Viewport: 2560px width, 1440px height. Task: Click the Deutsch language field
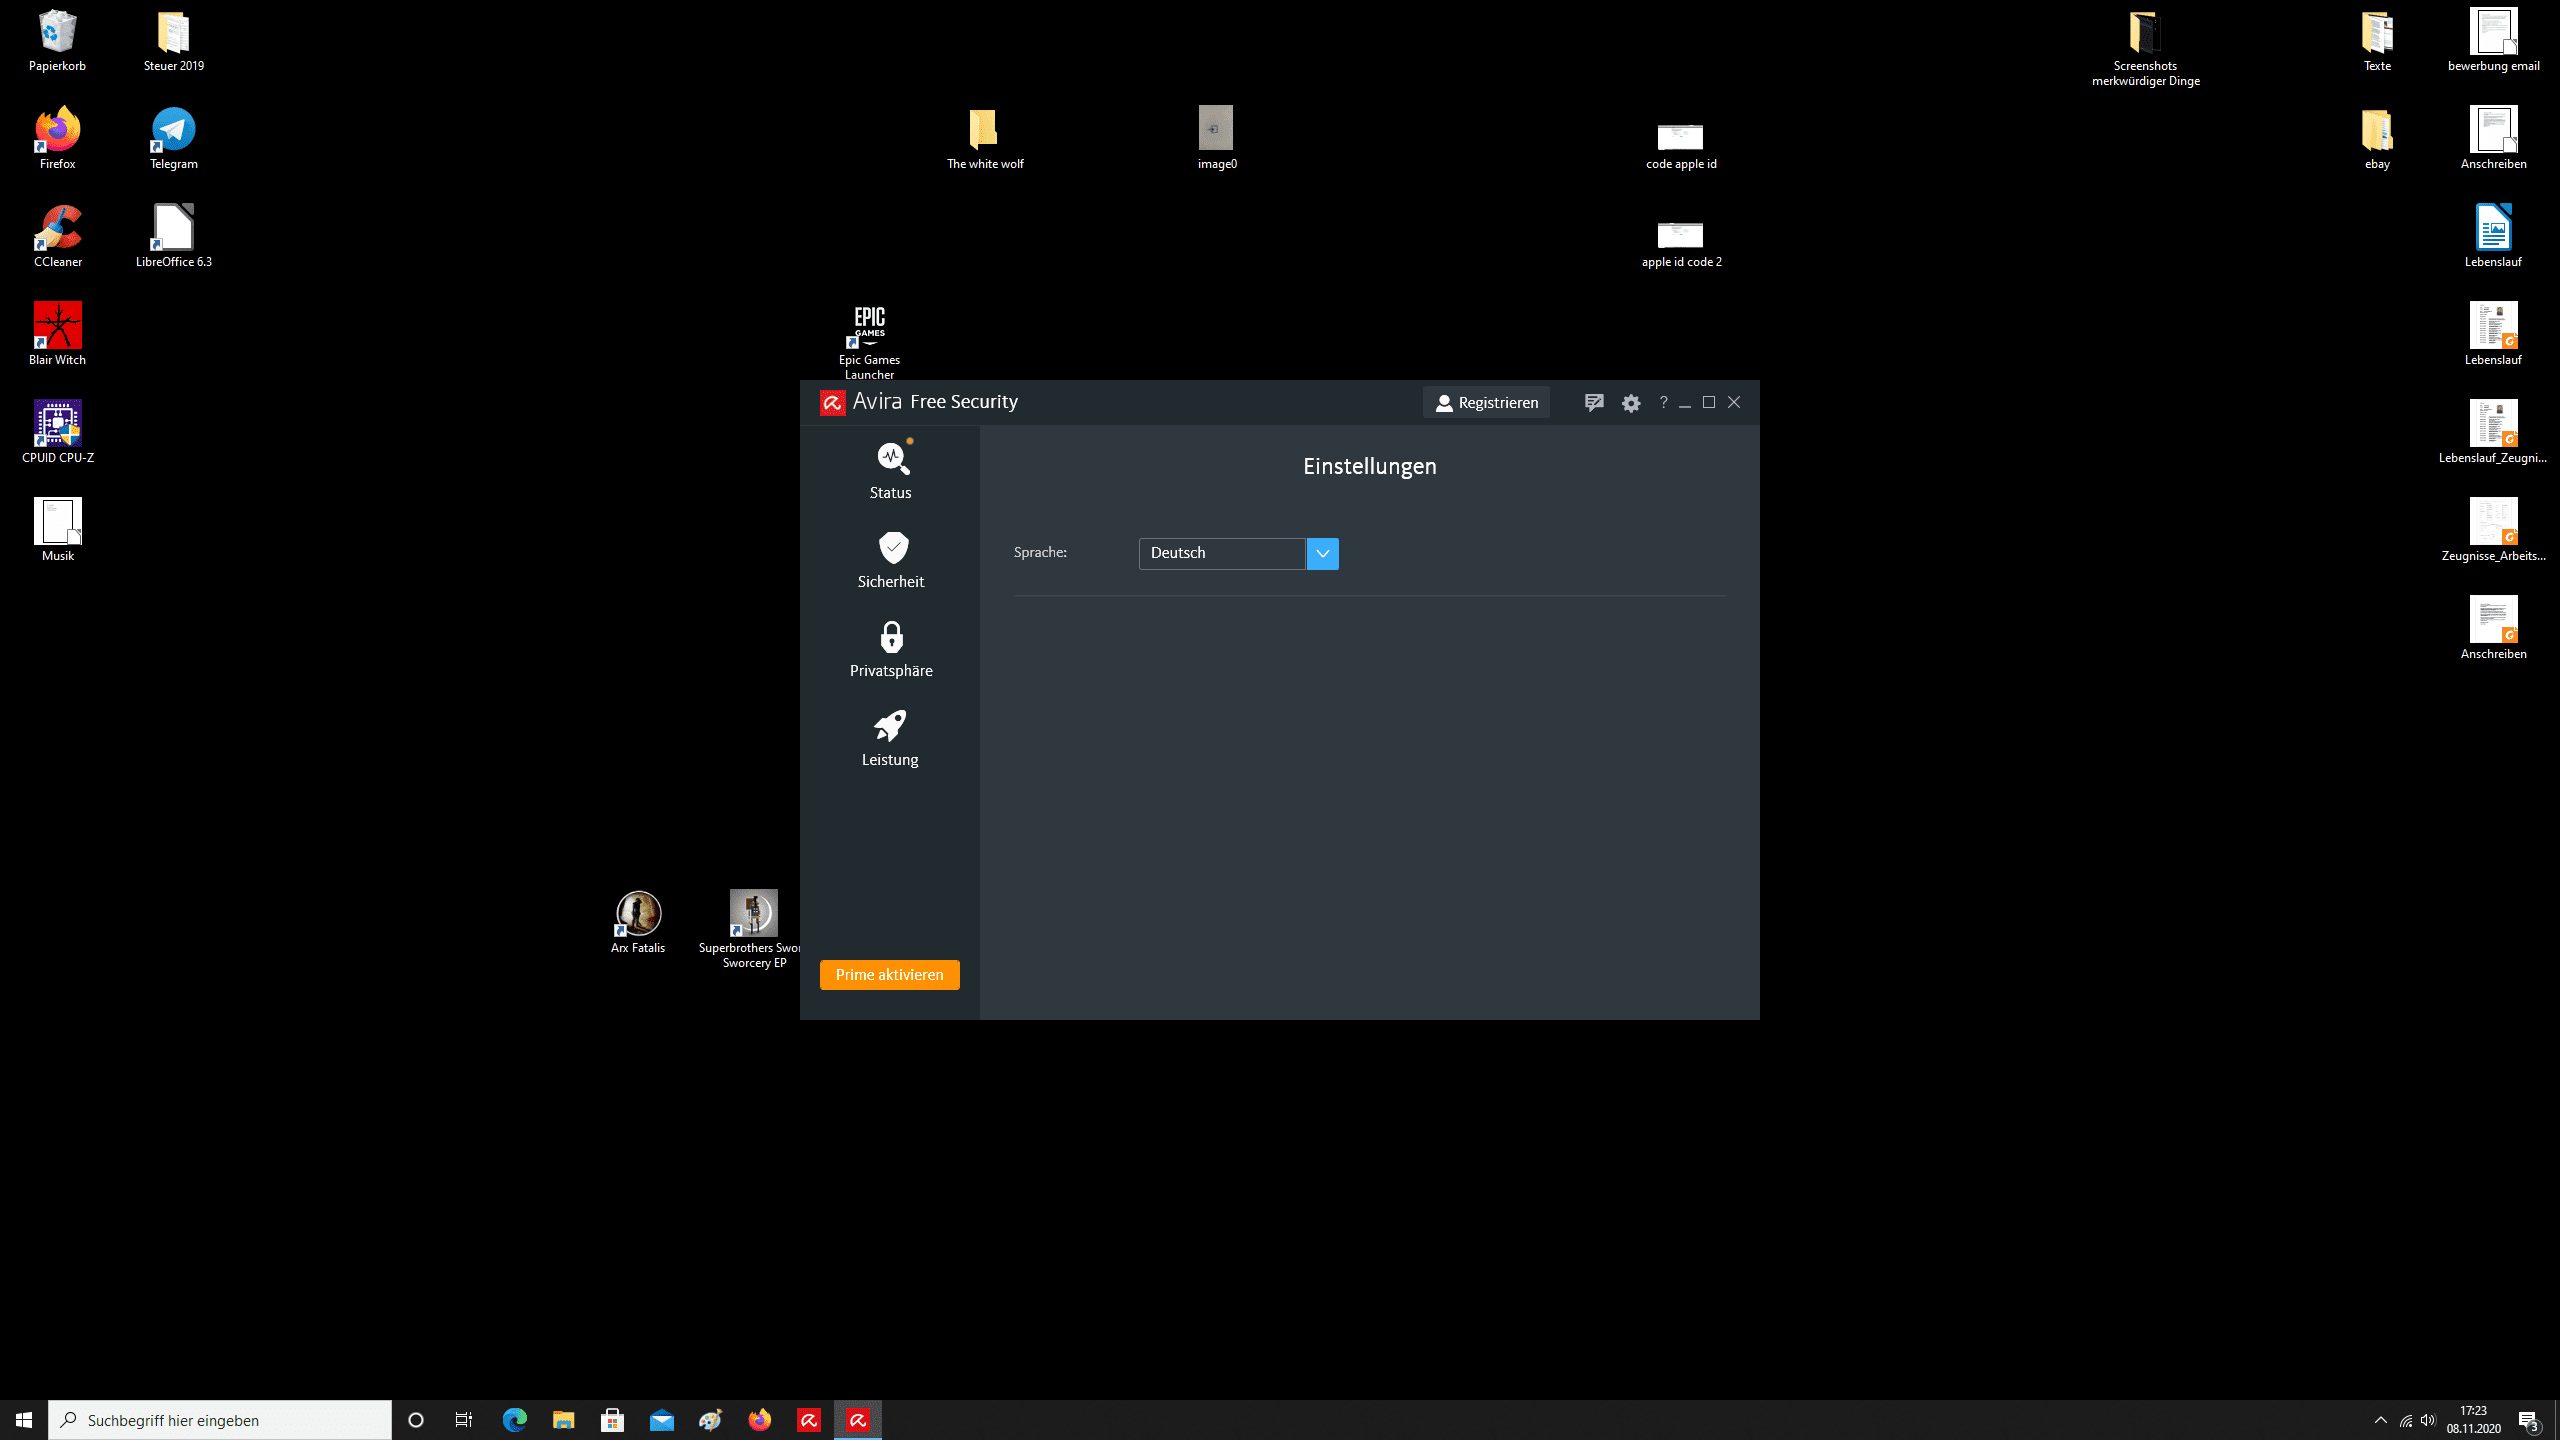(x=1221, y=553)
